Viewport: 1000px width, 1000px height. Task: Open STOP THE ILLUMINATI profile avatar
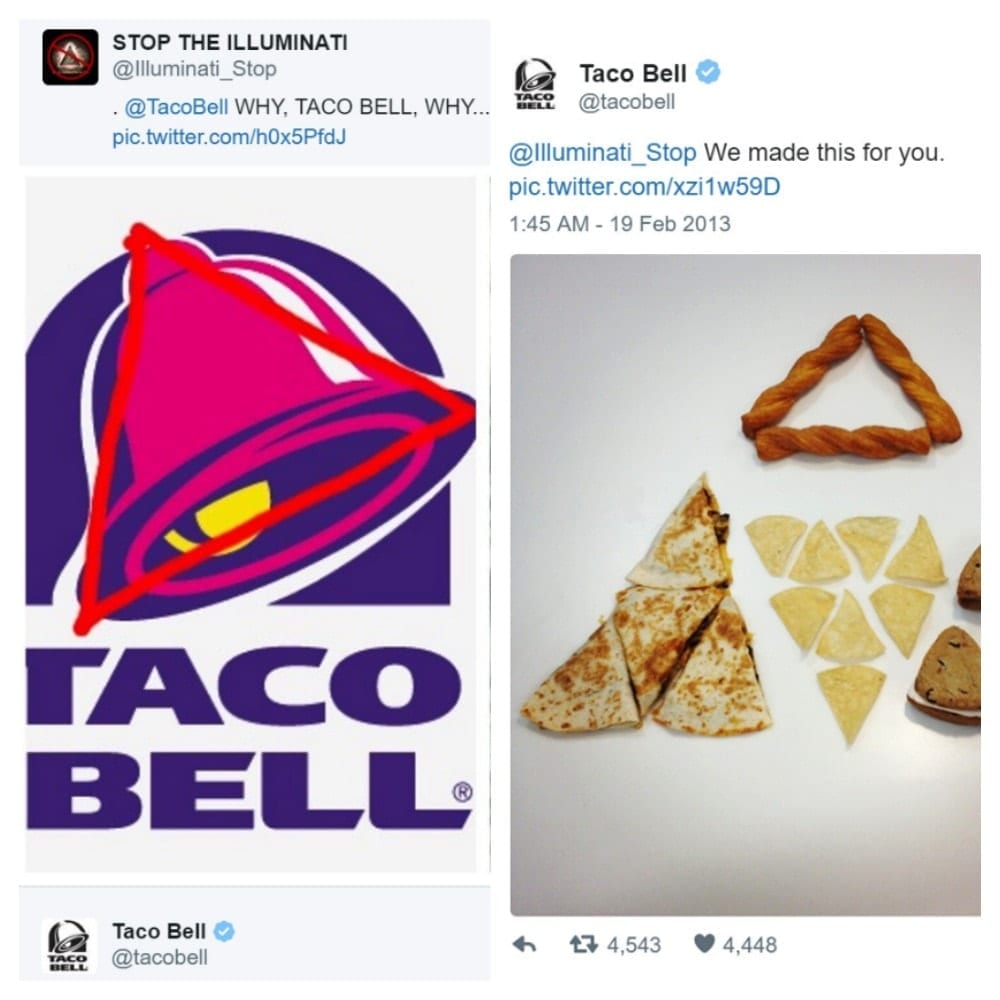pos(70,57)
